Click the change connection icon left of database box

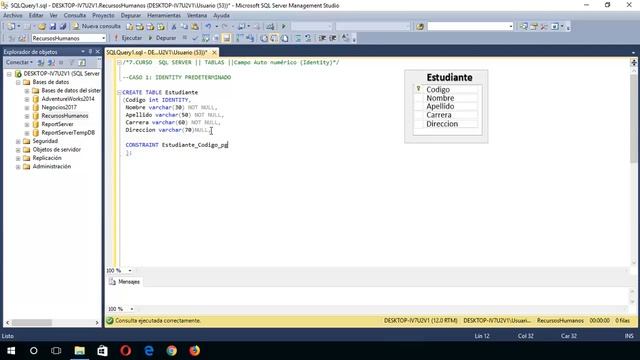point(22,38)
